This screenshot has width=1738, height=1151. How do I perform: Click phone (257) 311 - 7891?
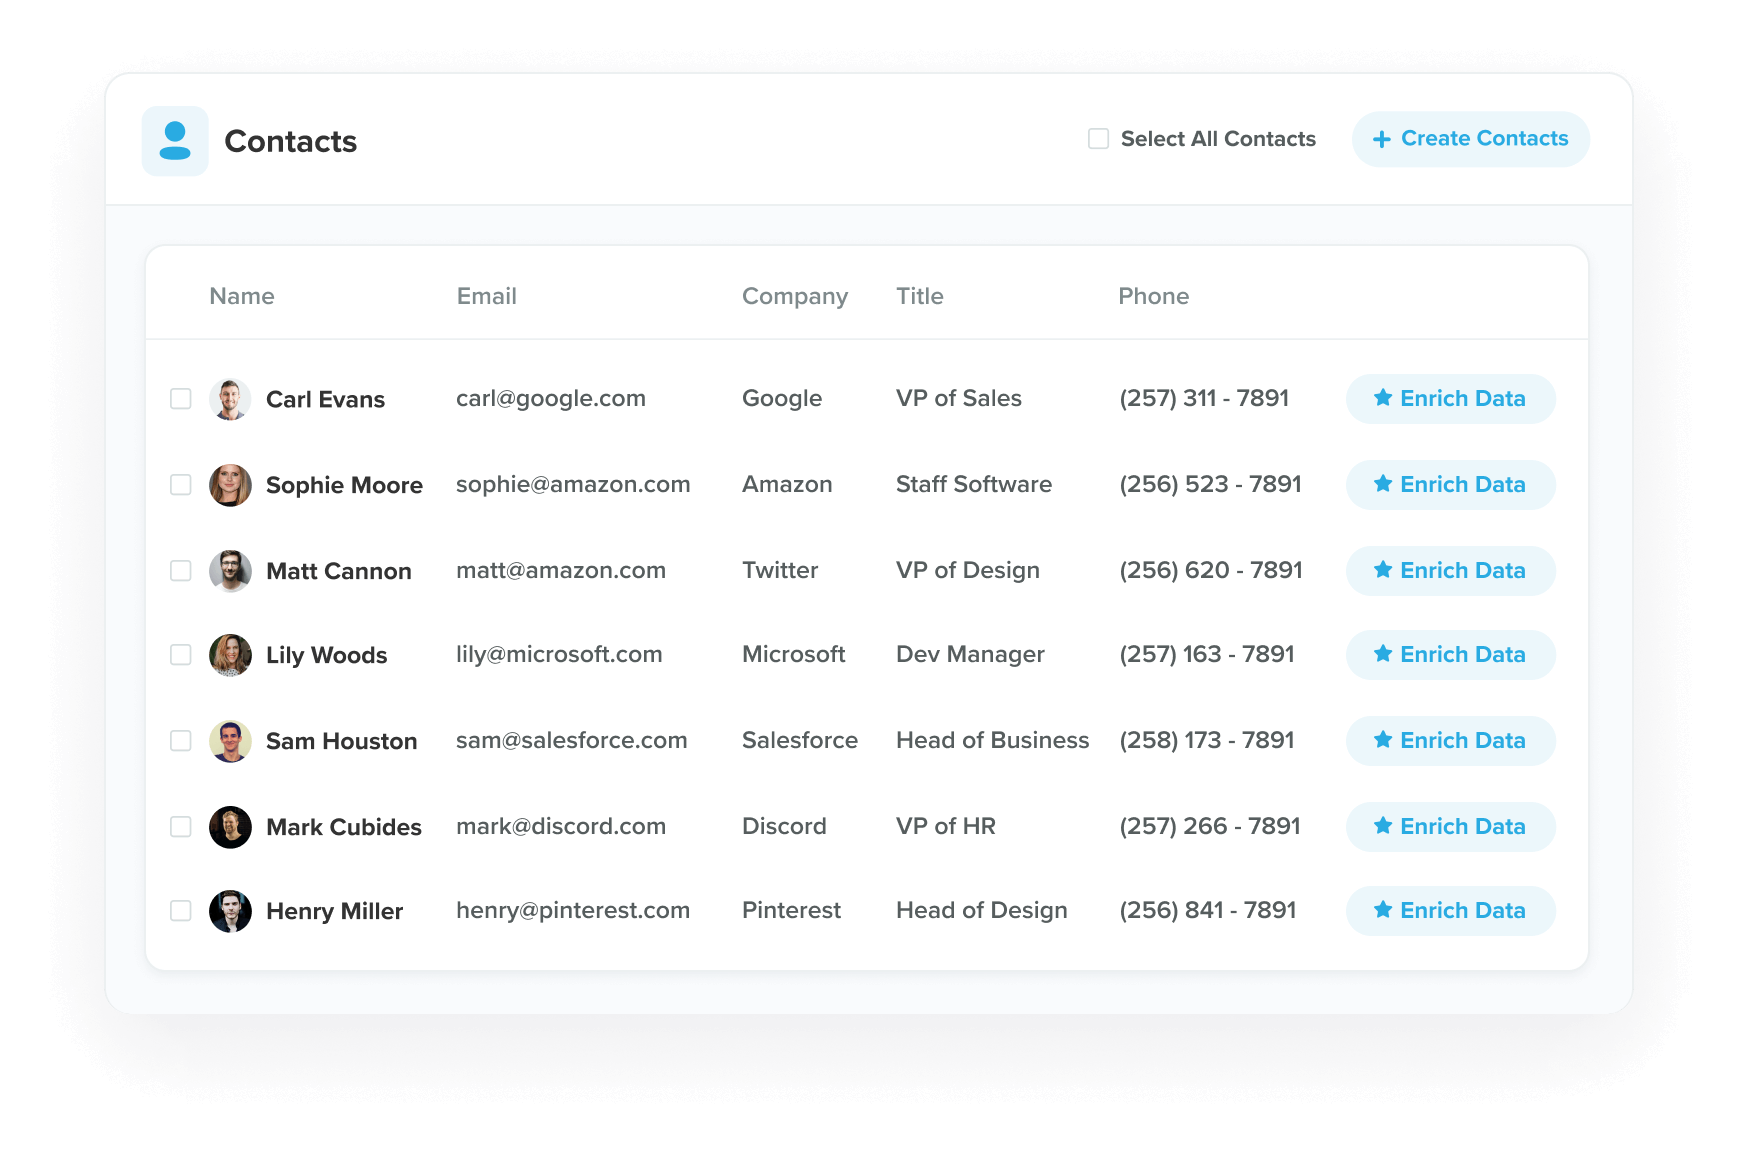pyautogui.click(x=1204, y=398)
